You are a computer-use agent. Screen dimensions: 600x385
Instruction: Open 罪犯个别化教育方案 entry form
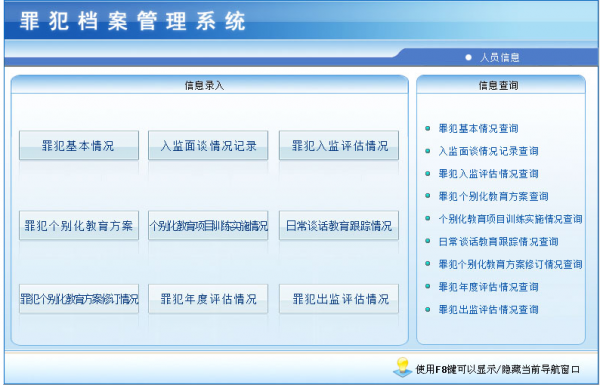click(79, 225)
